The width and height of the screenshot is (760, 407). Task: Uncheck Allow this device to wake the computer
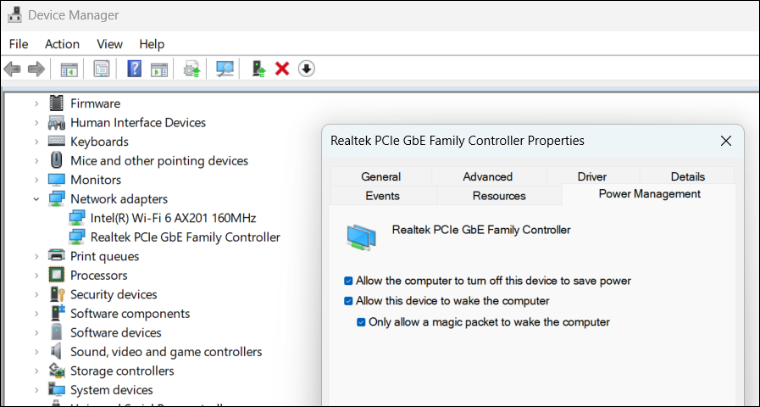pos(348,301)
